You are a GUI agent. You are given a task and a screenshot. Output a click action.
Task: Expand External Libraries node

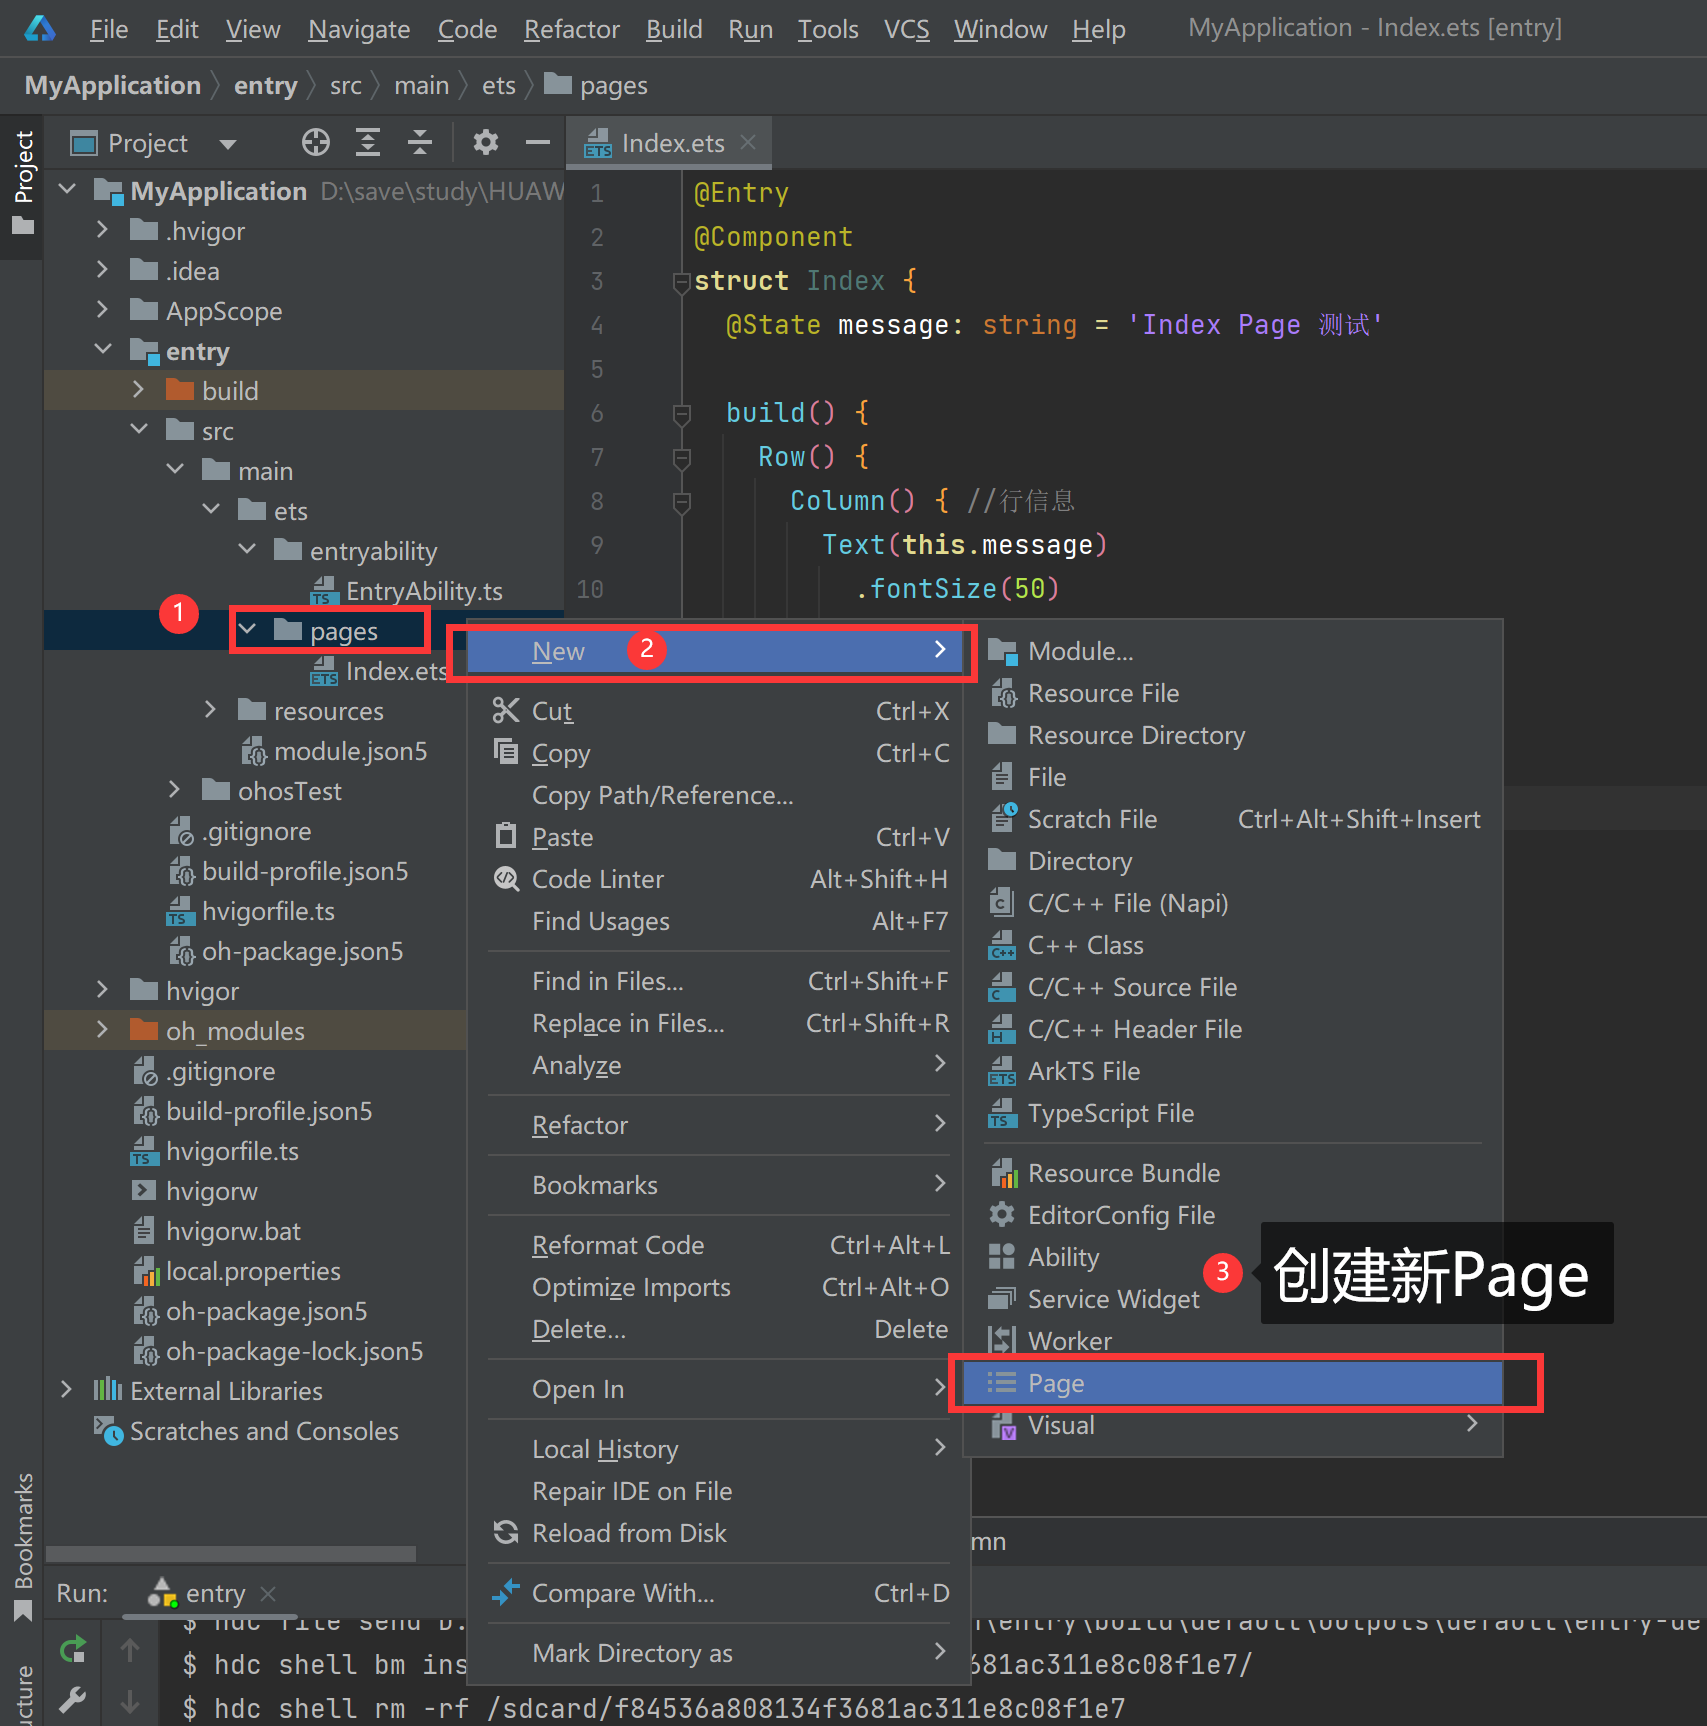66,1389
